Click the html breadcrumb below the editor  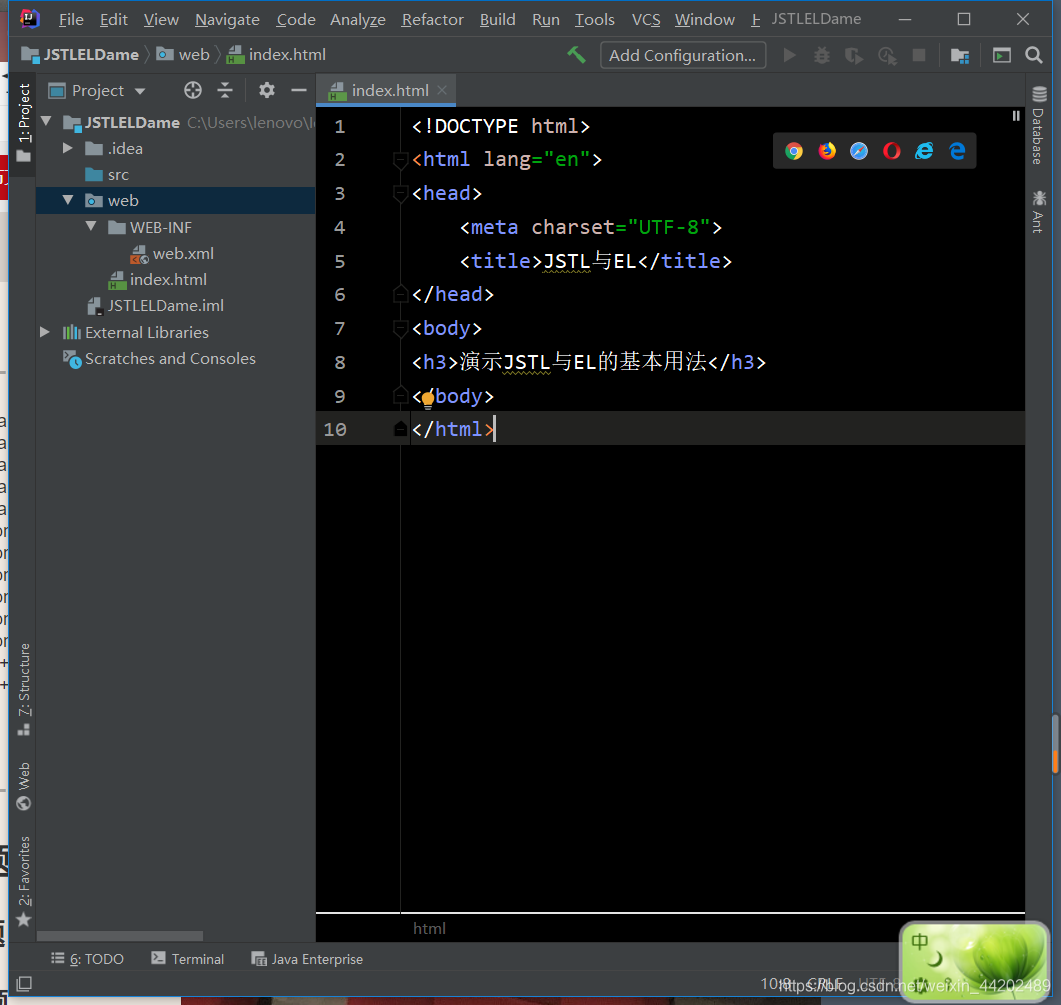429,929
